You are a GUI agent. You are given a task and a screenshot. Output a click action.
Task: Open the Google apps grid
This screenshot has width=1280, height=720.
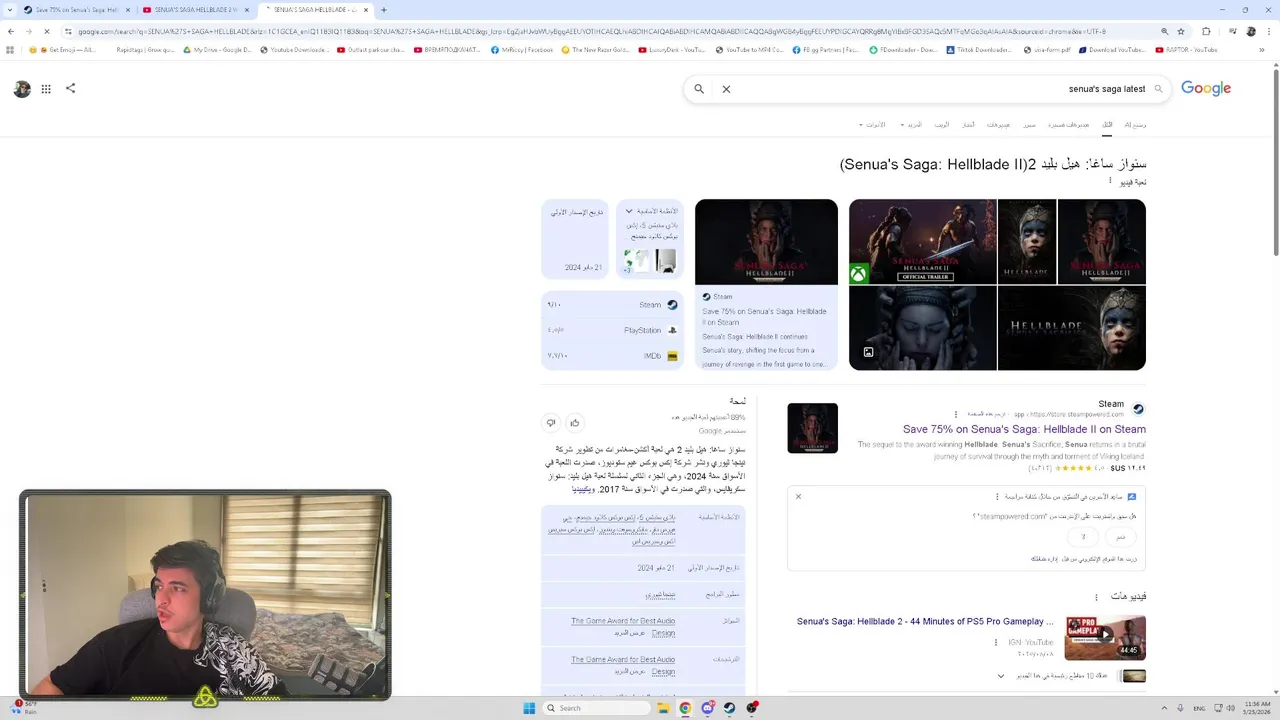coord(46,88)
